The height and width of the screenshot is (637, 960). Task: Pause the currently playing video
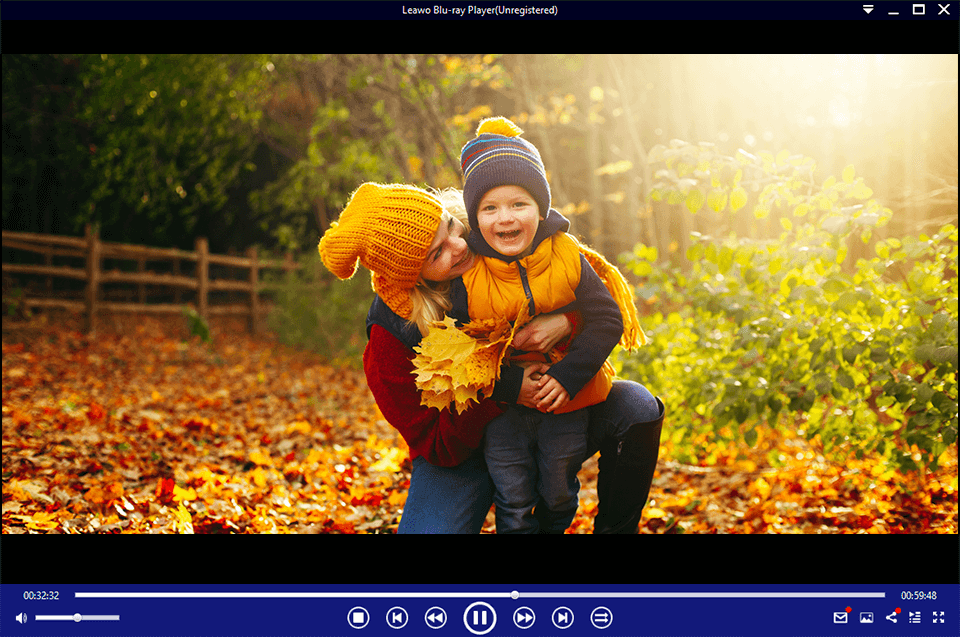pos(480,617)
